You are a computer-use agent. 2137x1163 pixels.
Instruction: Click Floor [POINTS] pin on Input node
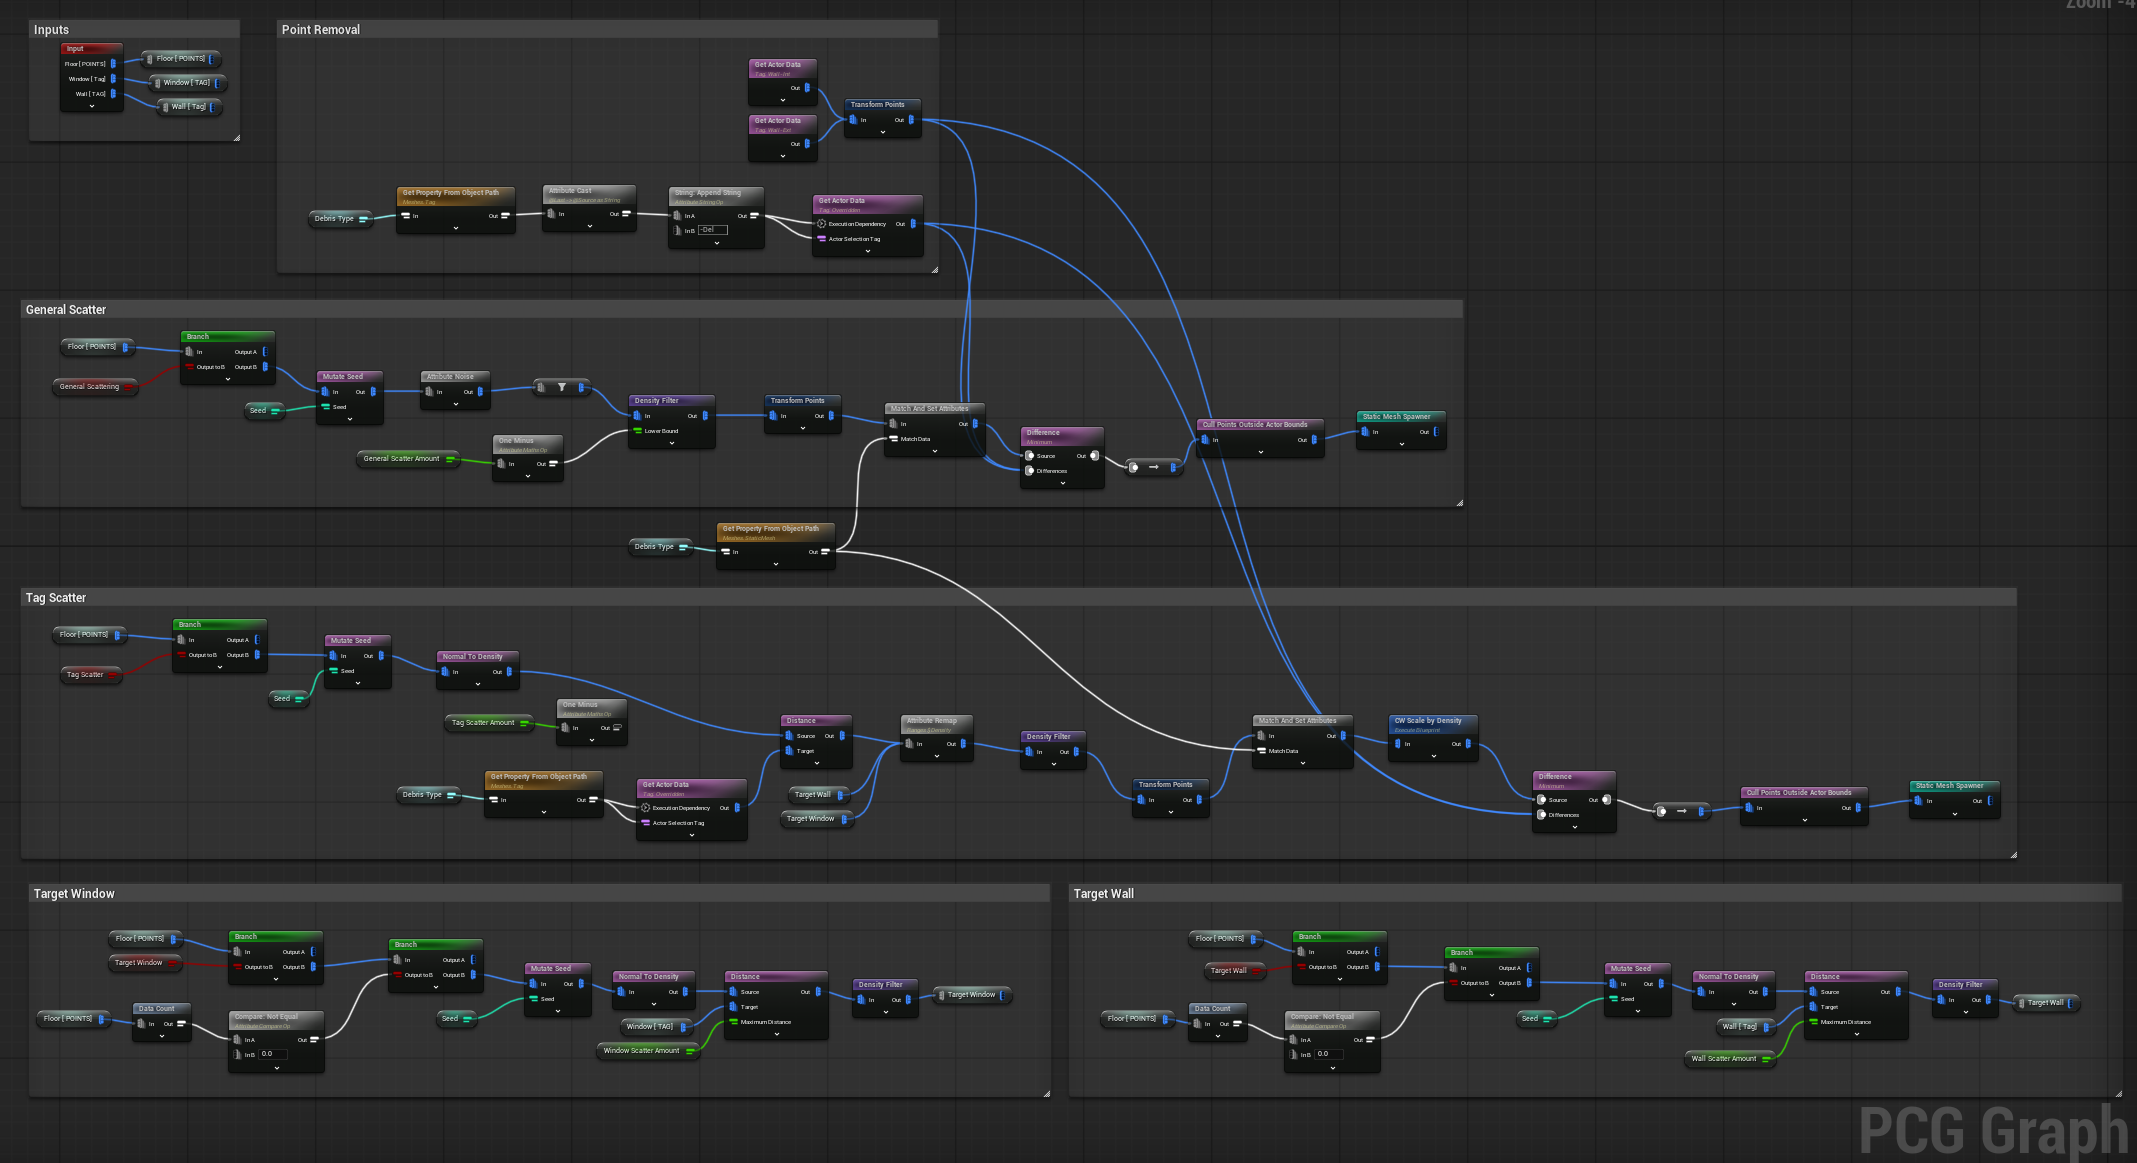pos(113,64)
